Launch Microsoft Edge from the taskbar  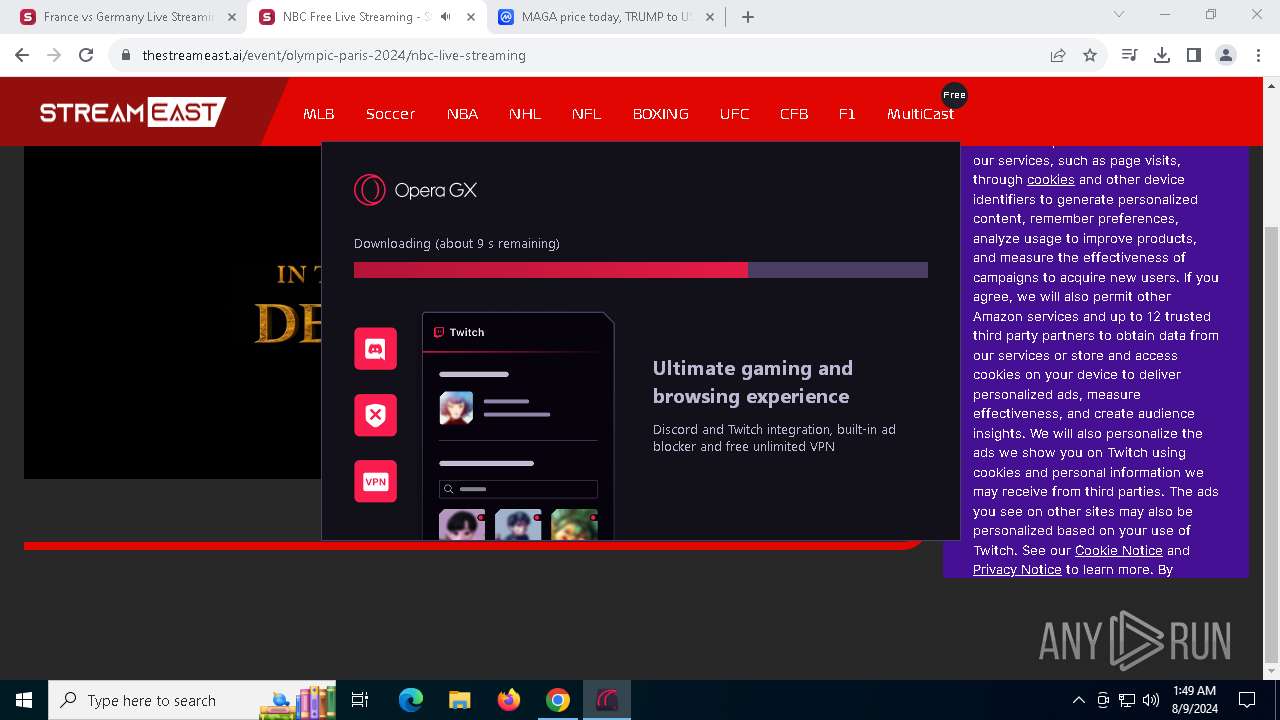pos(411,700)
